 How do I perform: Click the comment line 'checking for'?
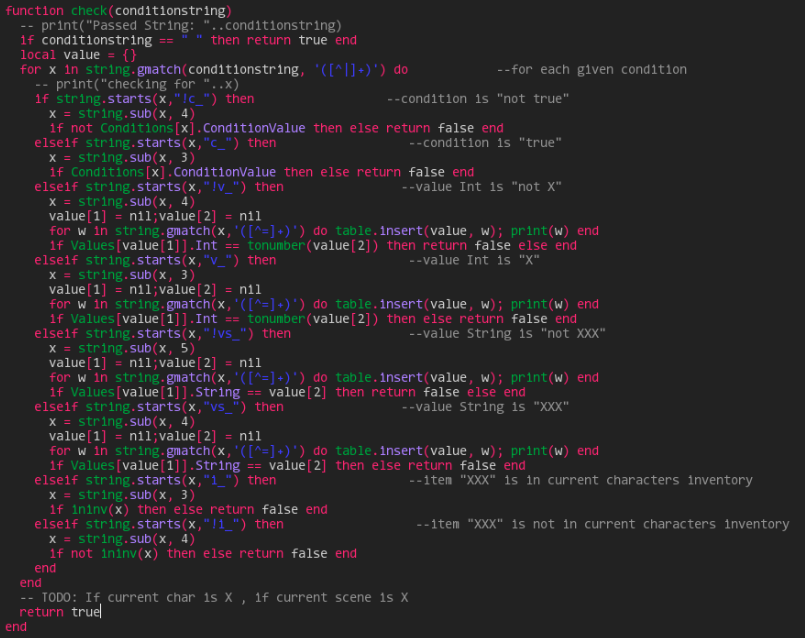tap(137, 84)
